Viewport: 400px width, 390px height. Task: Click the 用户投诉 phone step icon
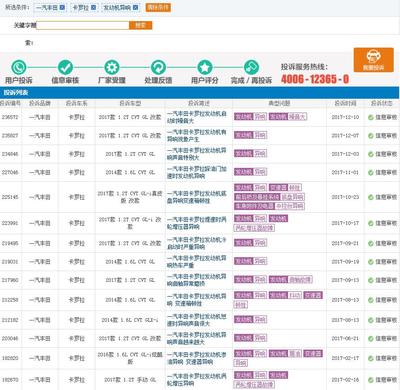(19, 67)
